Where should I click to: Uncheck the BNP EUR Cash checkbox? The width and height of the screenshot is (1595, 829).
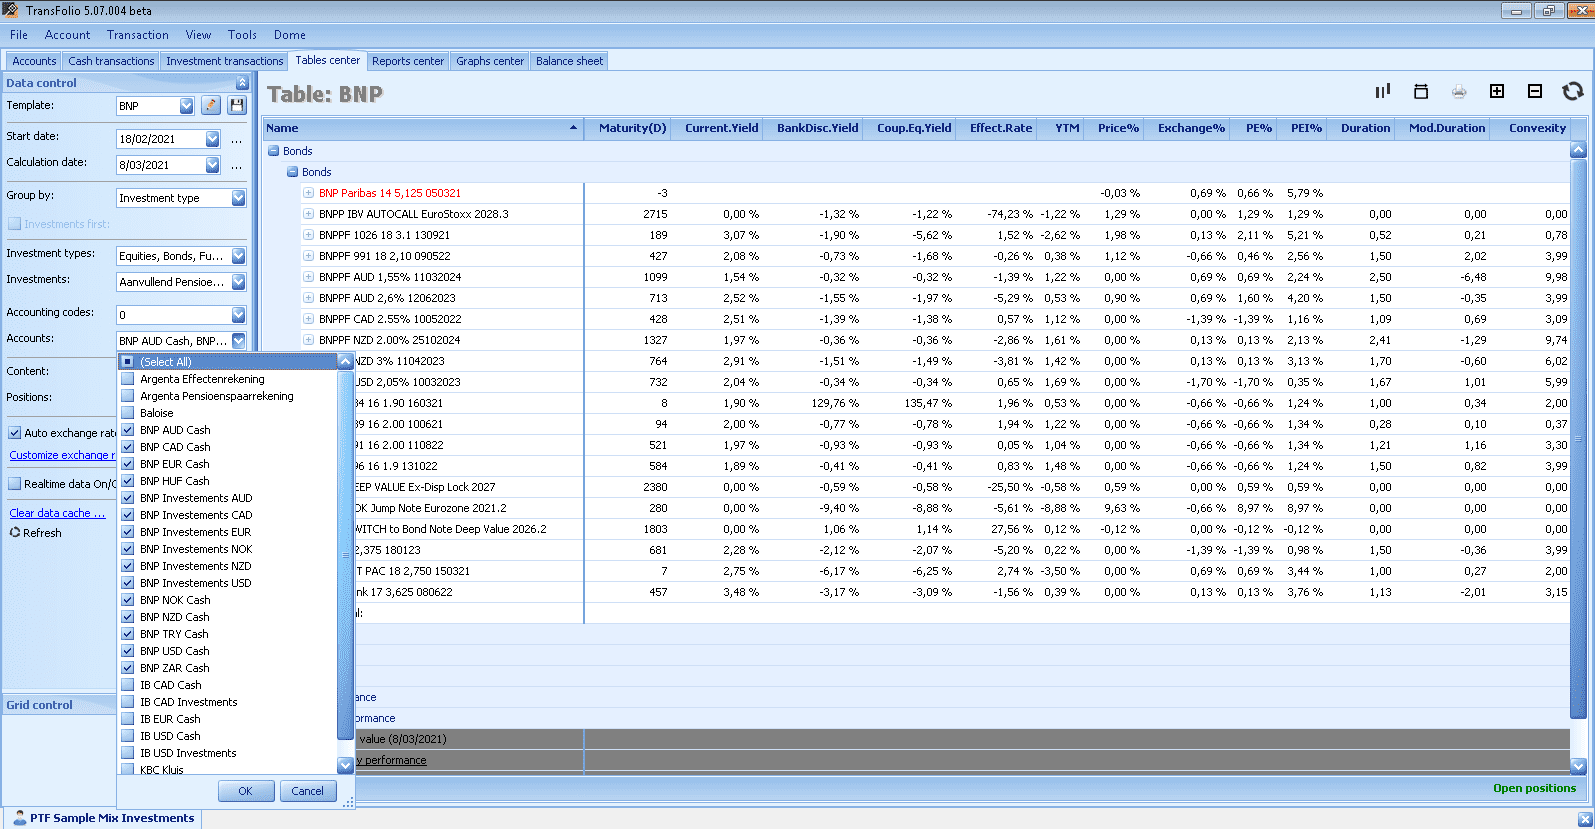128,464
